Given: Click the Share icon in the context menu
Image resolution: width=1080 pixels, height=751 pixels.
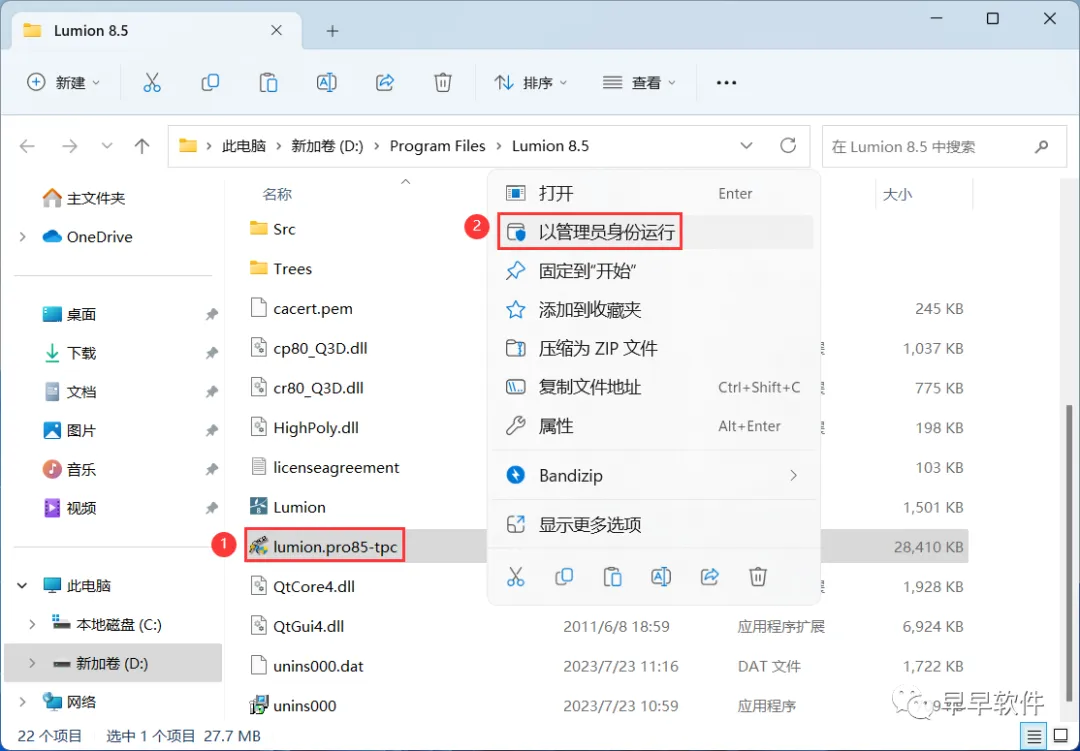Looking at the screenshot, I should (709, 577).
